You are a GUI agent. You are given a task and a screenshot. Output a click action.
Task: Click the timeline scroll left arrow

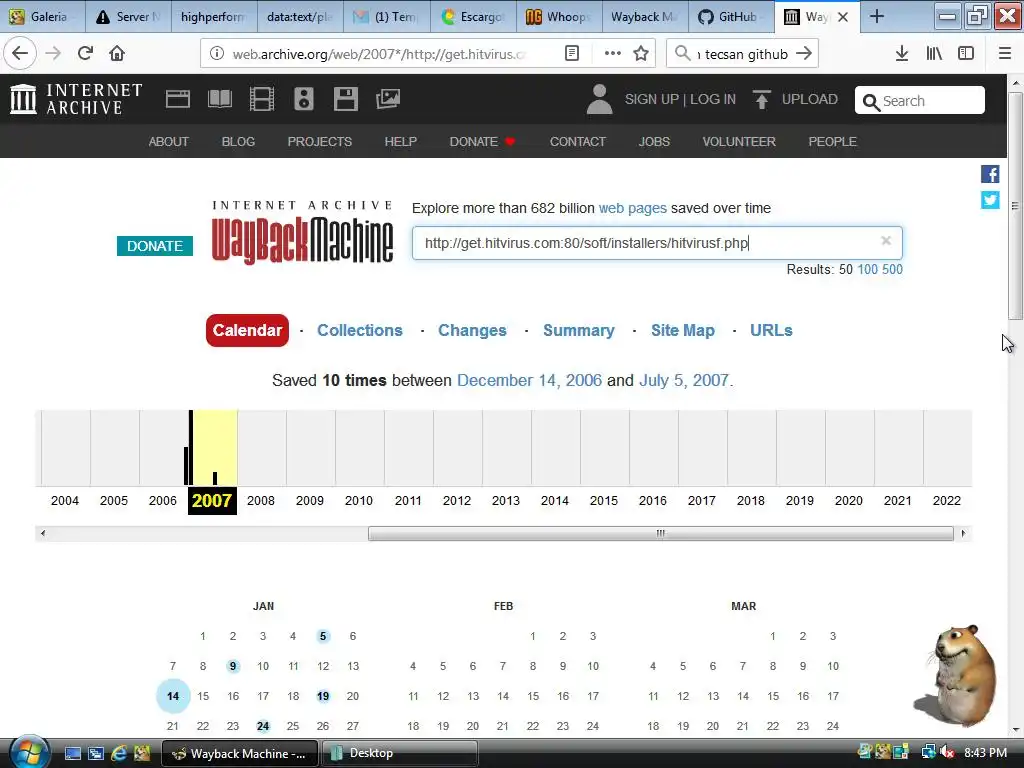[42, 534]
